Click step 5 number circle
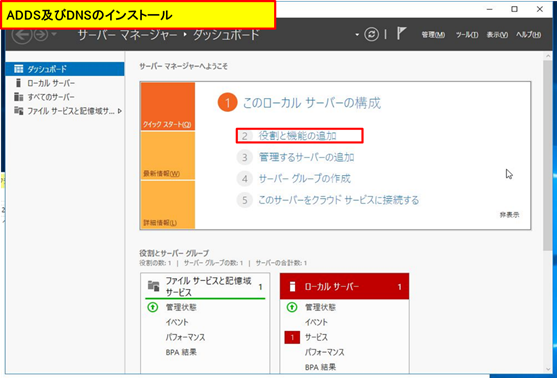The height and width of the screenshot is (378, 557). [244, 200]
